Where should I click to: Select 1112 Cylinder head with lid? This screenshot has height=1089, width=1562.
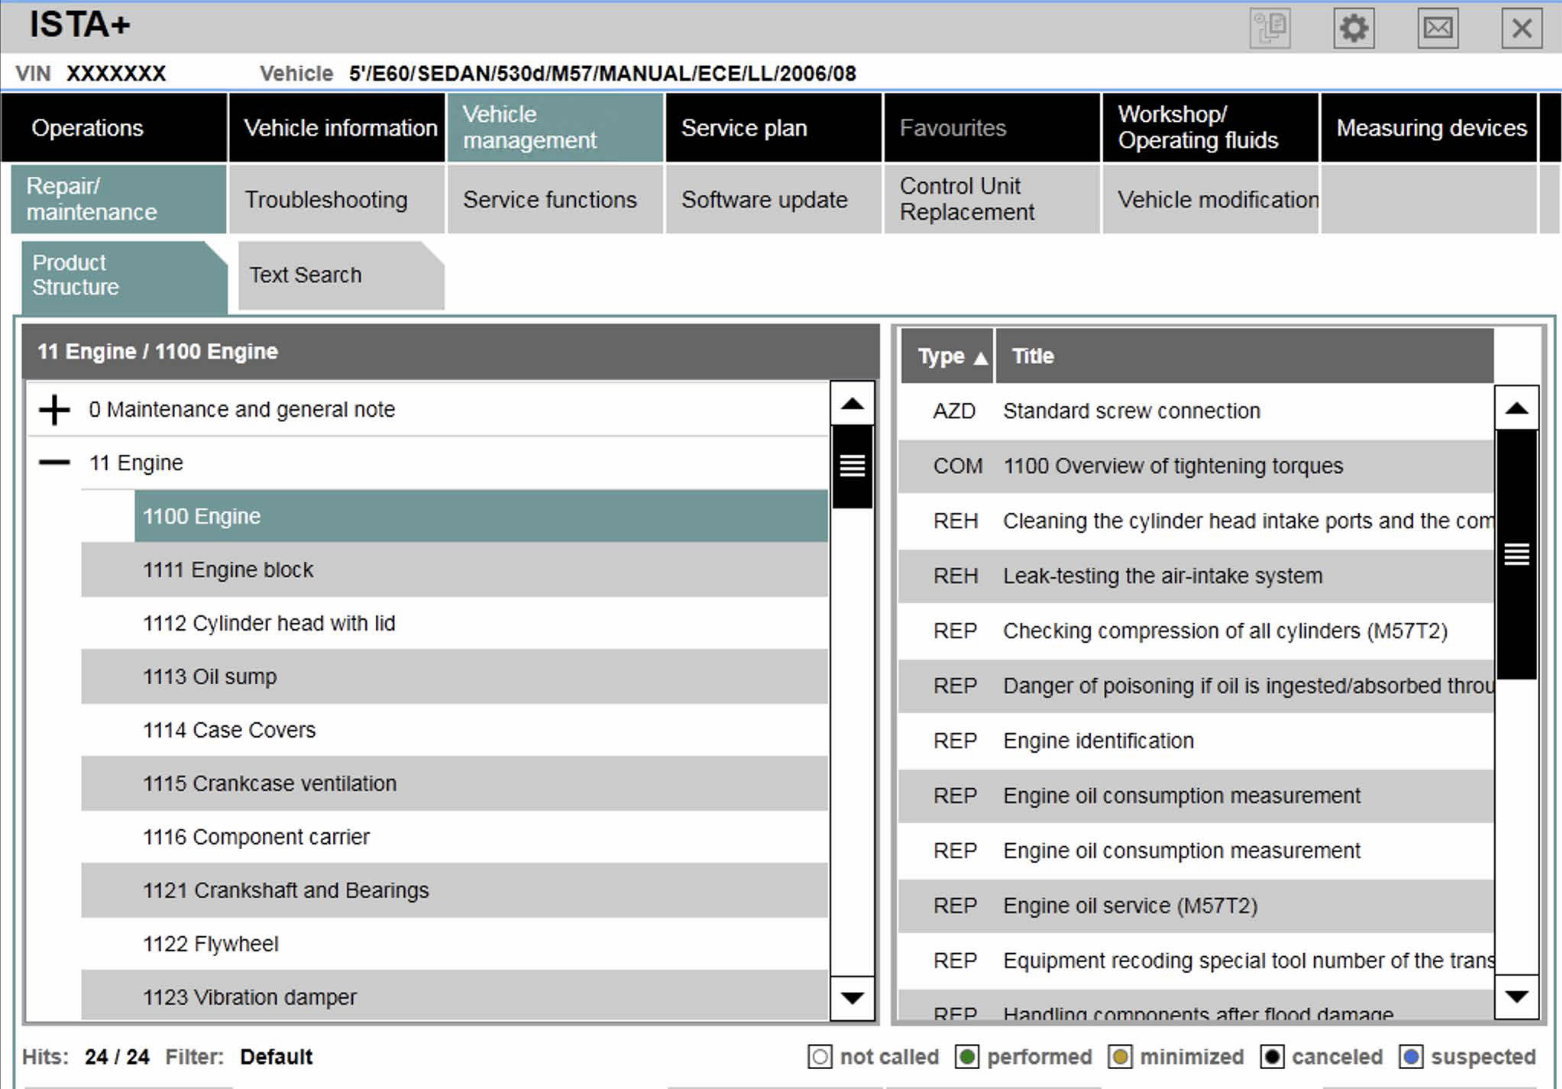coord(454,623)
